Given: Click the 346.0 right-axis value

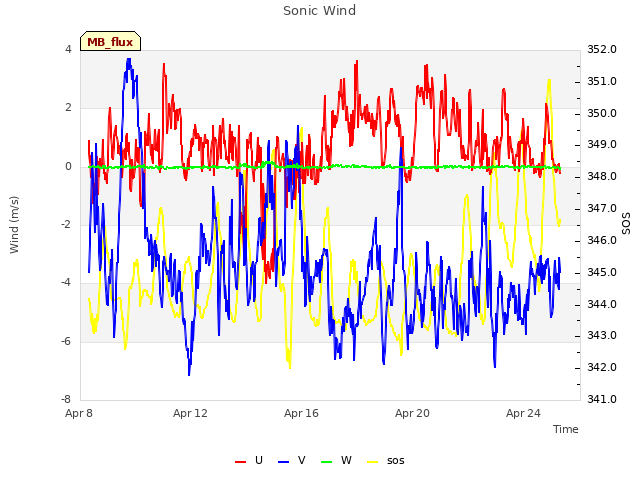Looking at the screenshot, I should 602,240.
